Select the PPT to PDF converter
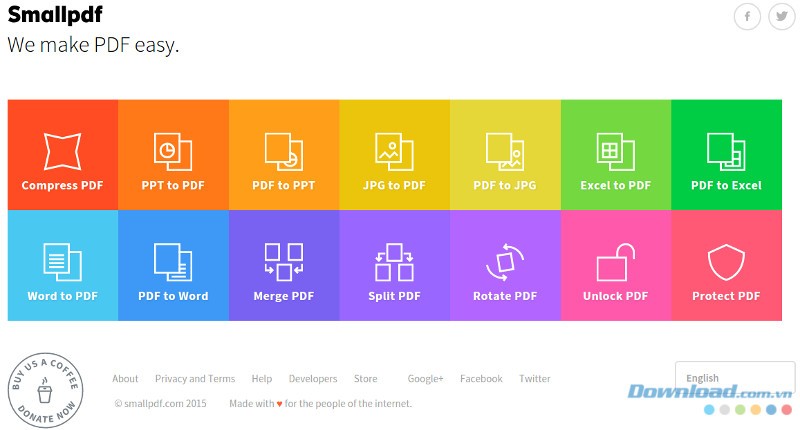 click(173, 155)
